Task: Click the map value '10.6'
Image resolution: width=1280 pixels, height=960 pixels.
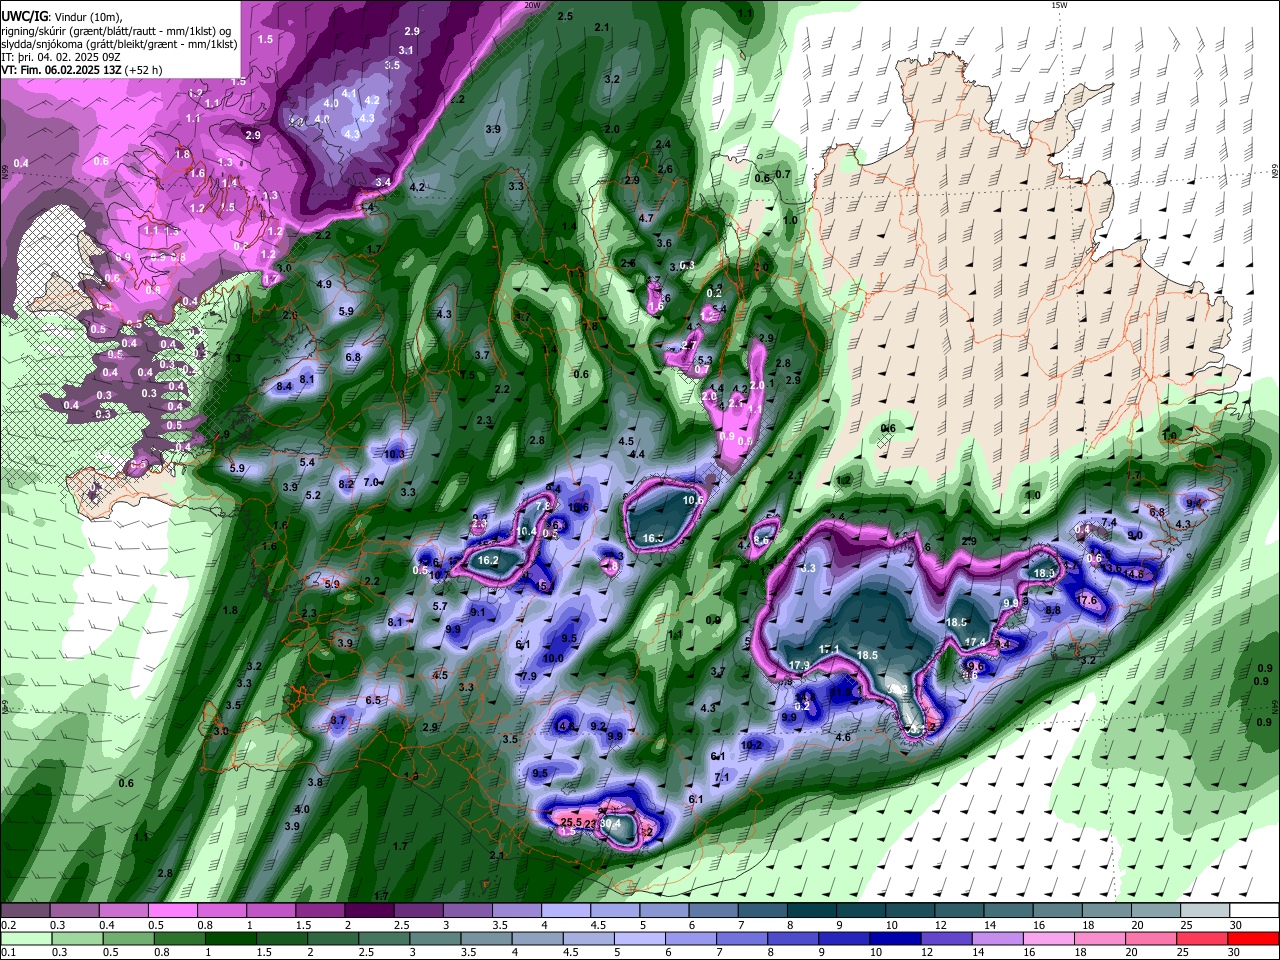Action: tap(693, 500)
